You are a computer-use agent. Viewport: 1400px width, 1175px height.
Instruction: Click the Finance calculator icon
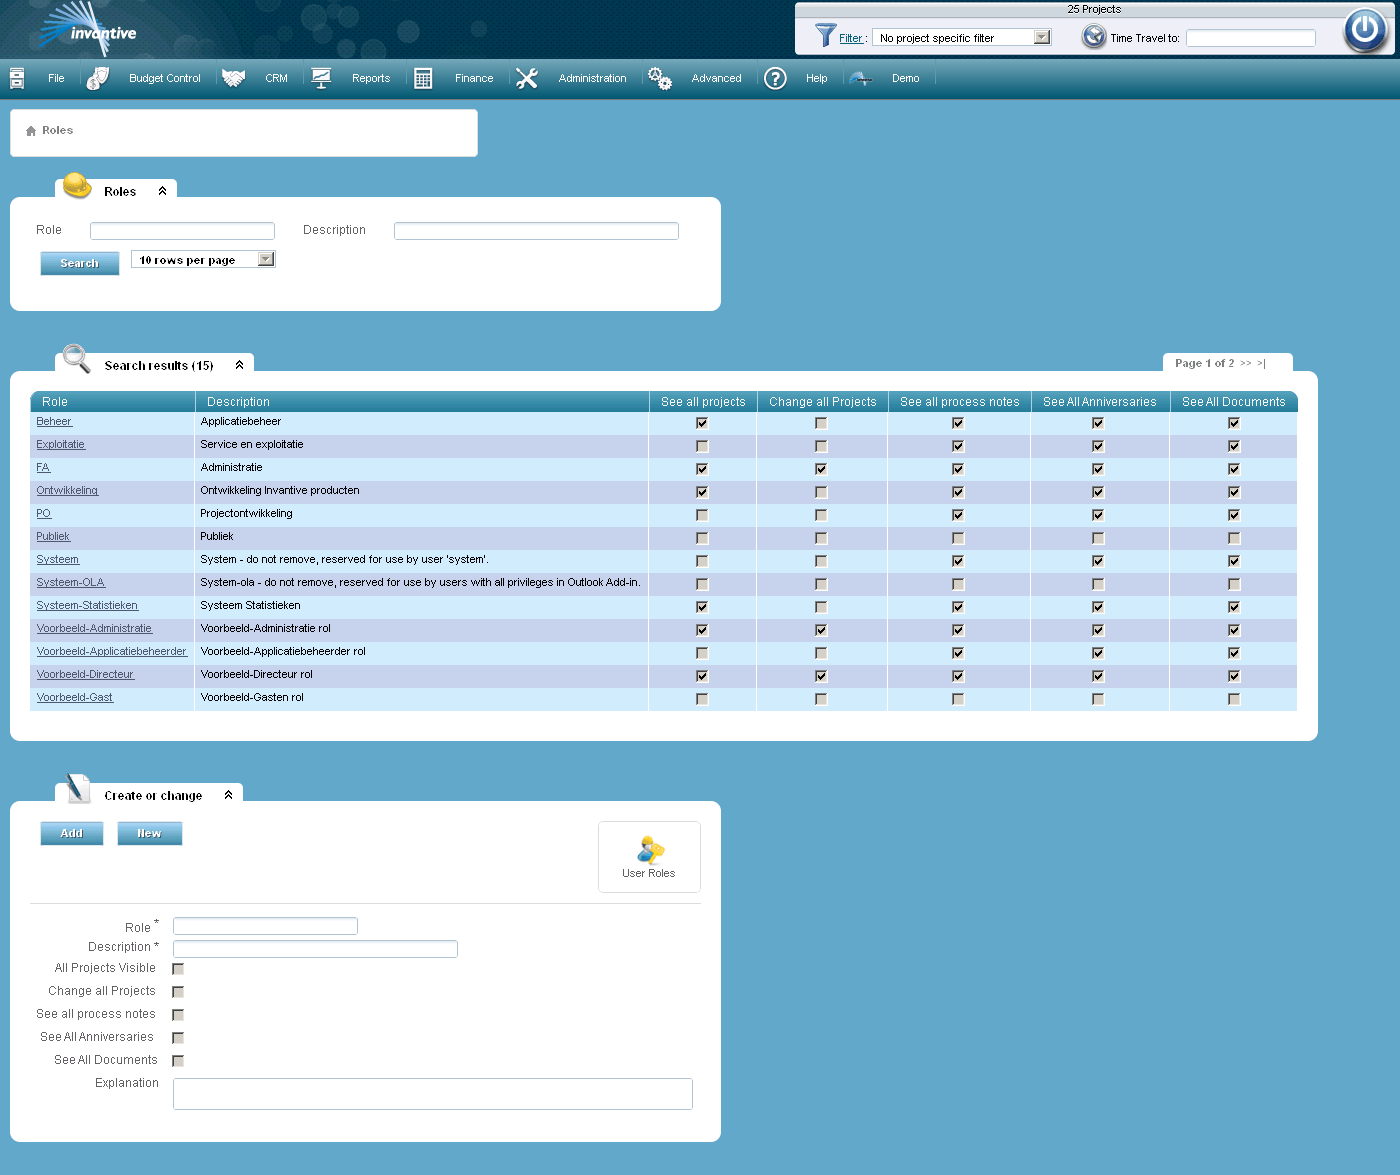423,78
